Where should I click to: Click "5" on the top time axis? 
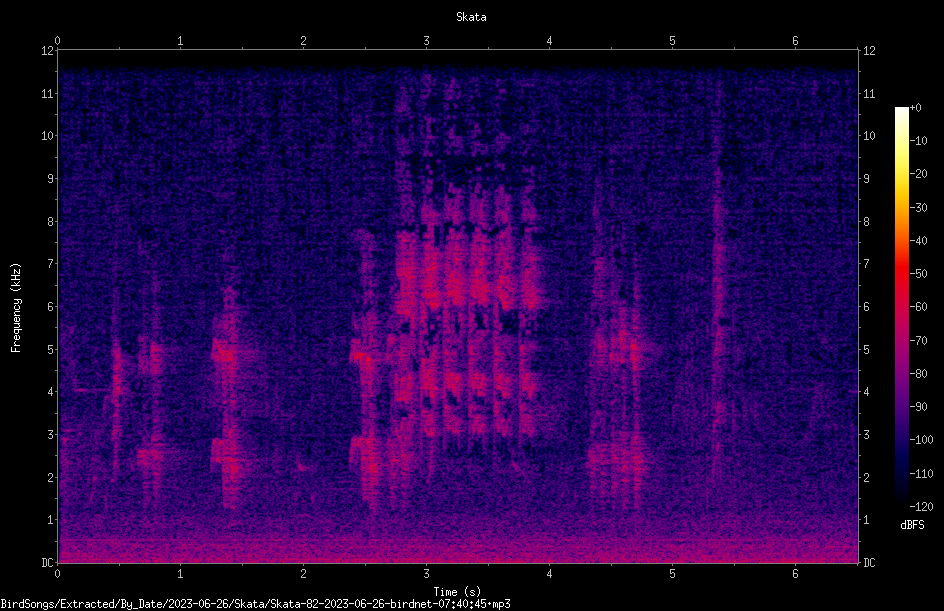[x=672, y=41]
